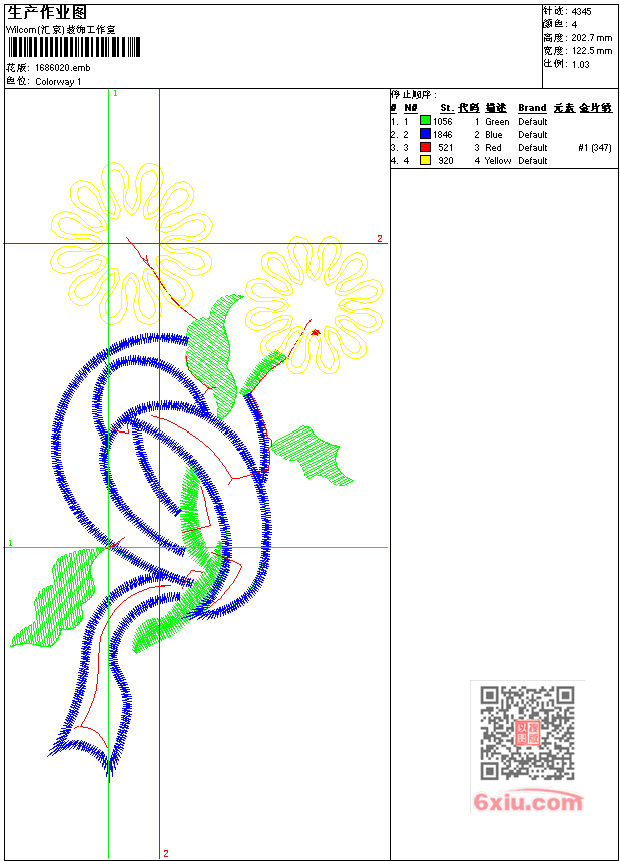Click the QR code image

[x=527, y=733]
